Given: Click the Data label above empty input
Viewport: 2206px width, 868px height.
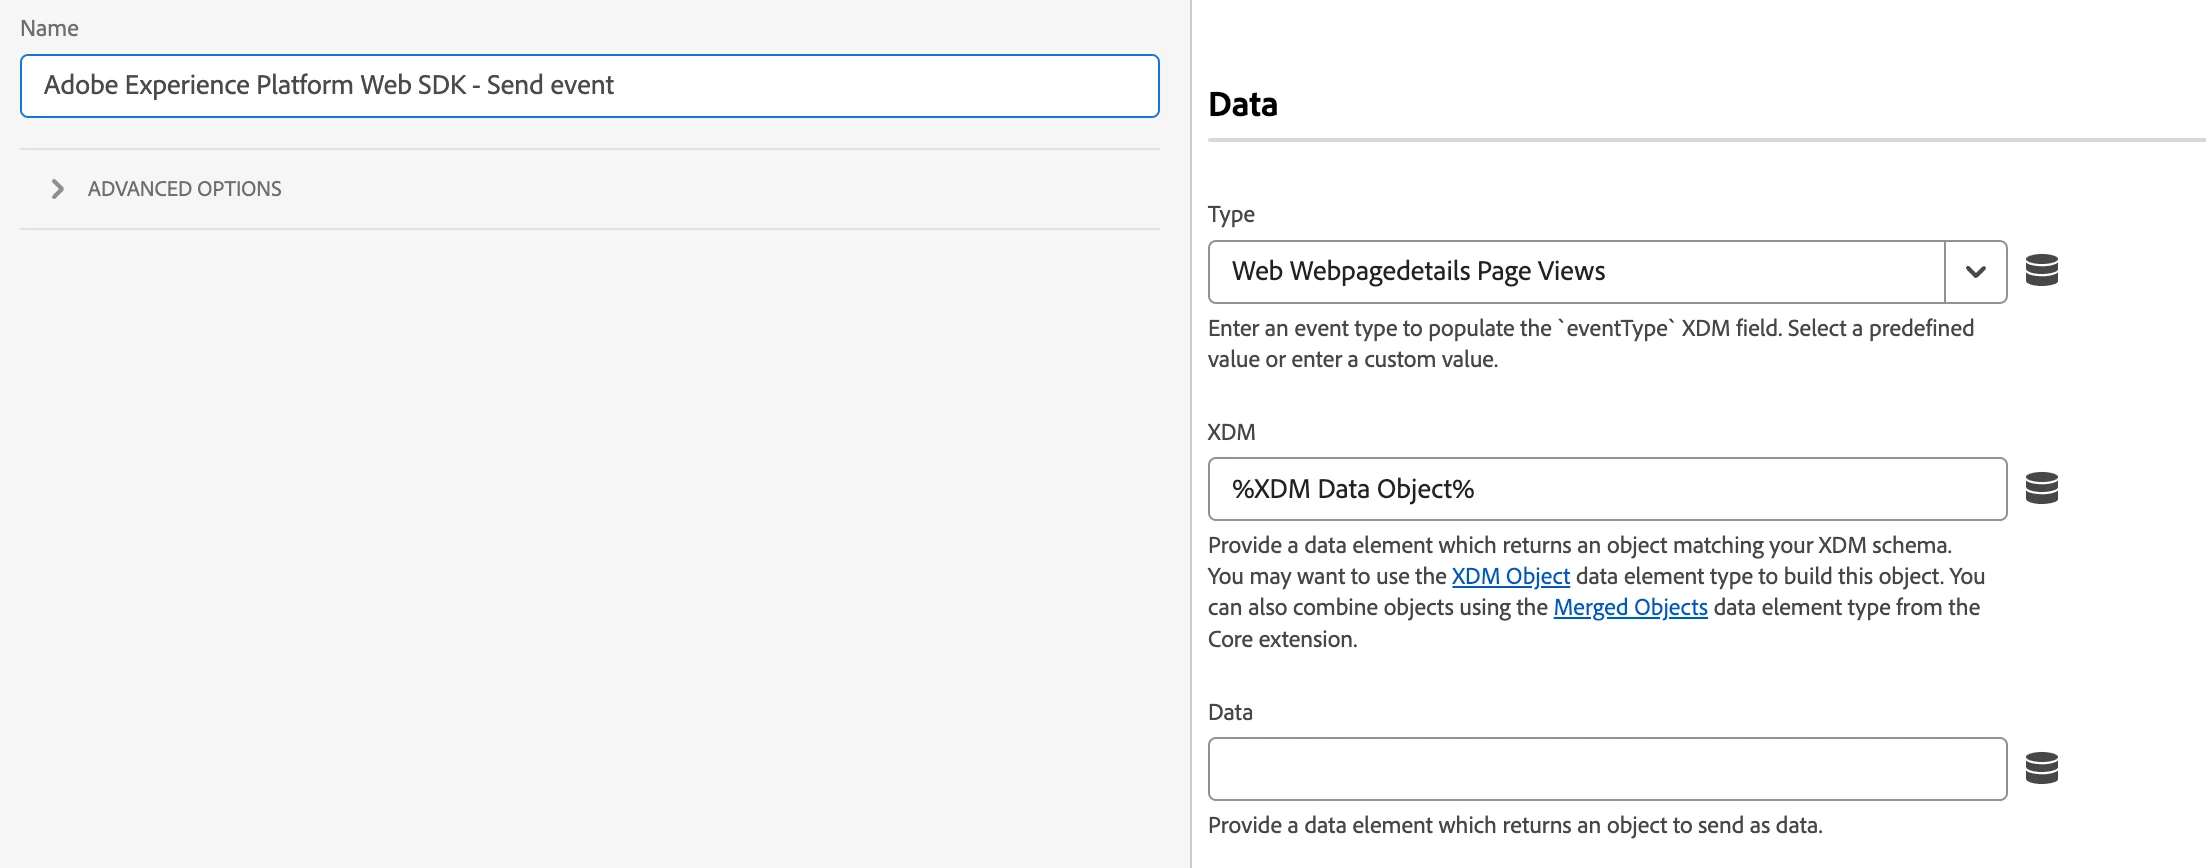Looking at the screenshot, I should [x=1230, y=712].
